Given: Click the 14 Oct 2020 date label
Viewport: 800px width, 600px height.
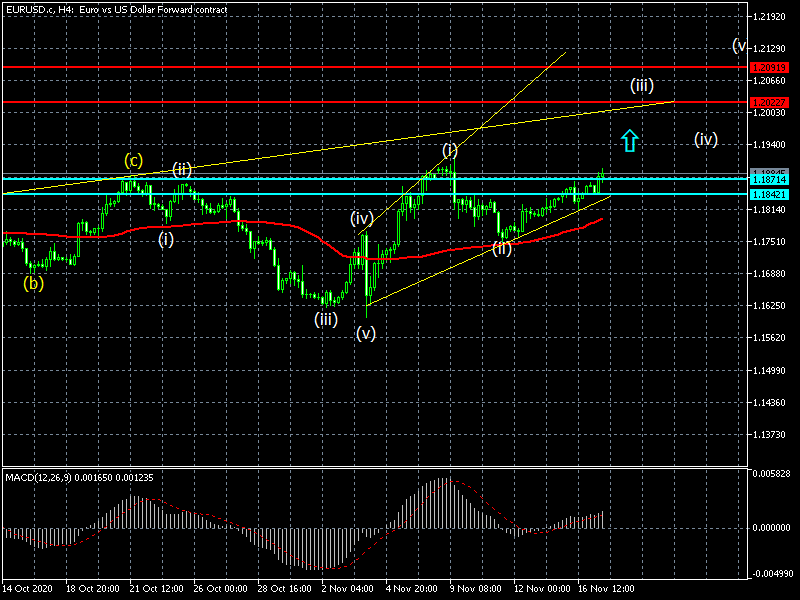Looking at the screenshot, I should tap(28, 589).
